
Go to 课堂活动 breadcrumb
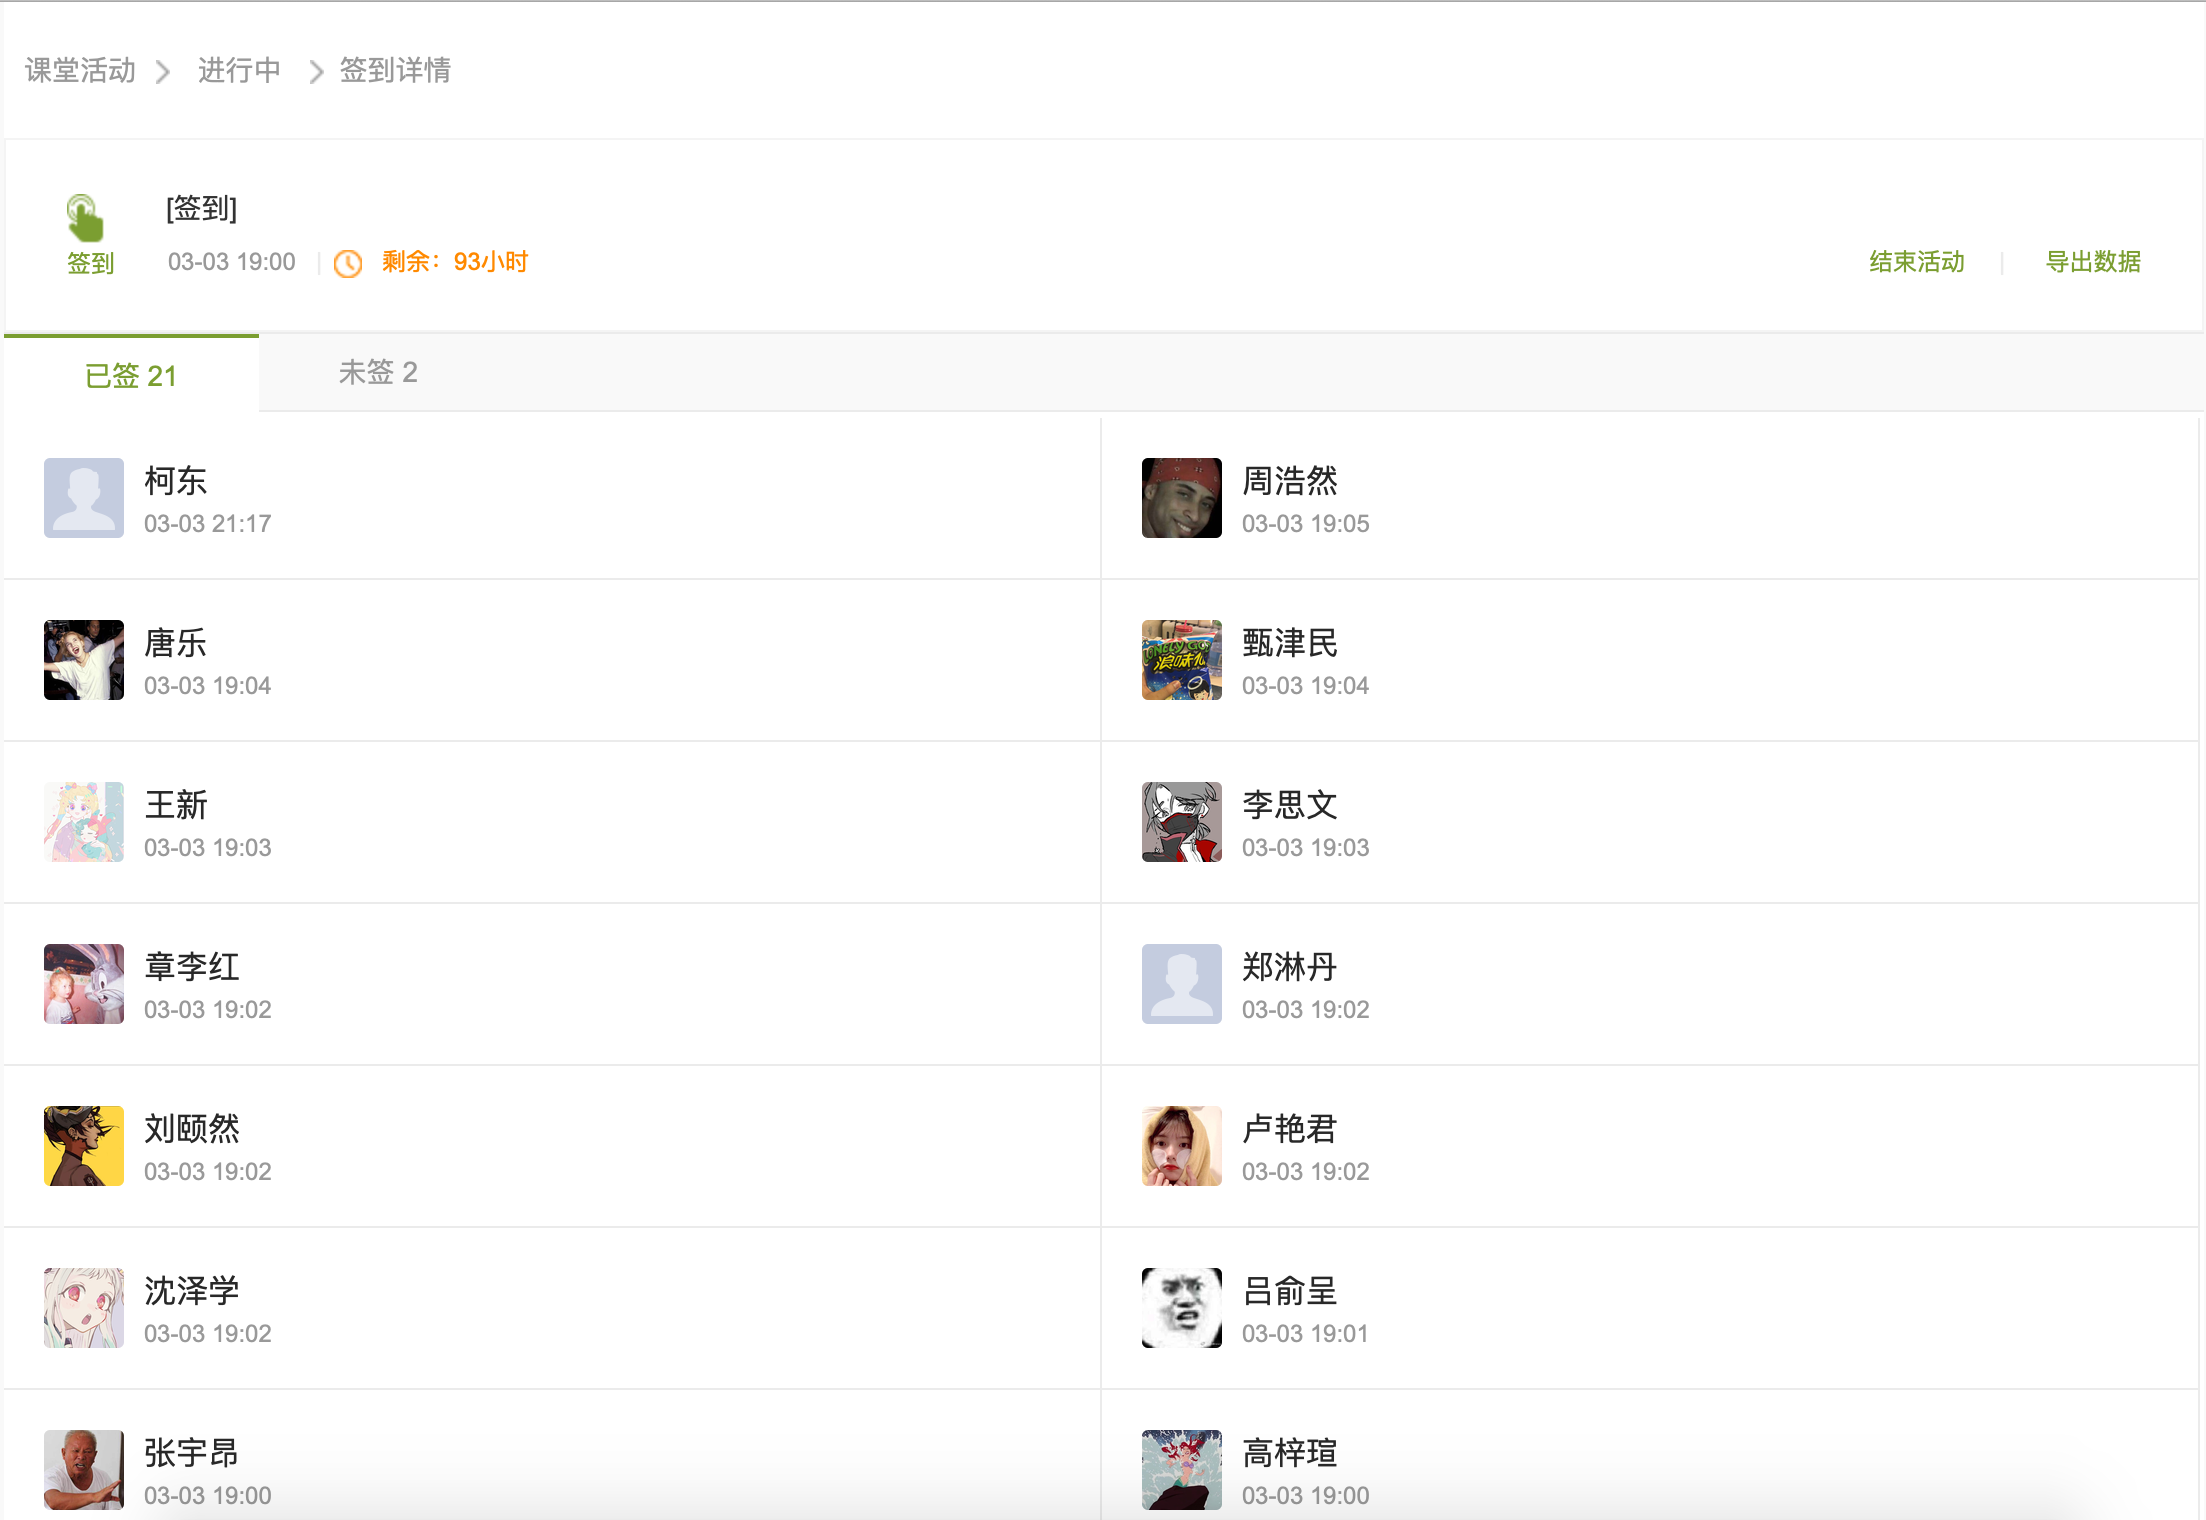80,70
